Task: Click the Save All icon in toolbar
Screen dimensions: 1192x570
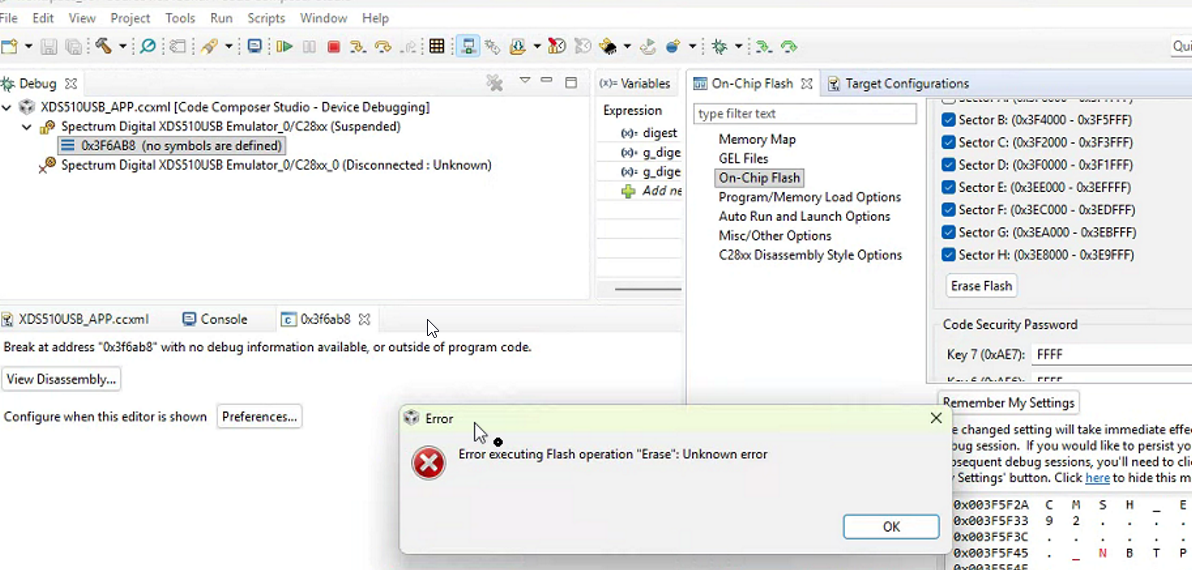Action: tap(74, 47)
